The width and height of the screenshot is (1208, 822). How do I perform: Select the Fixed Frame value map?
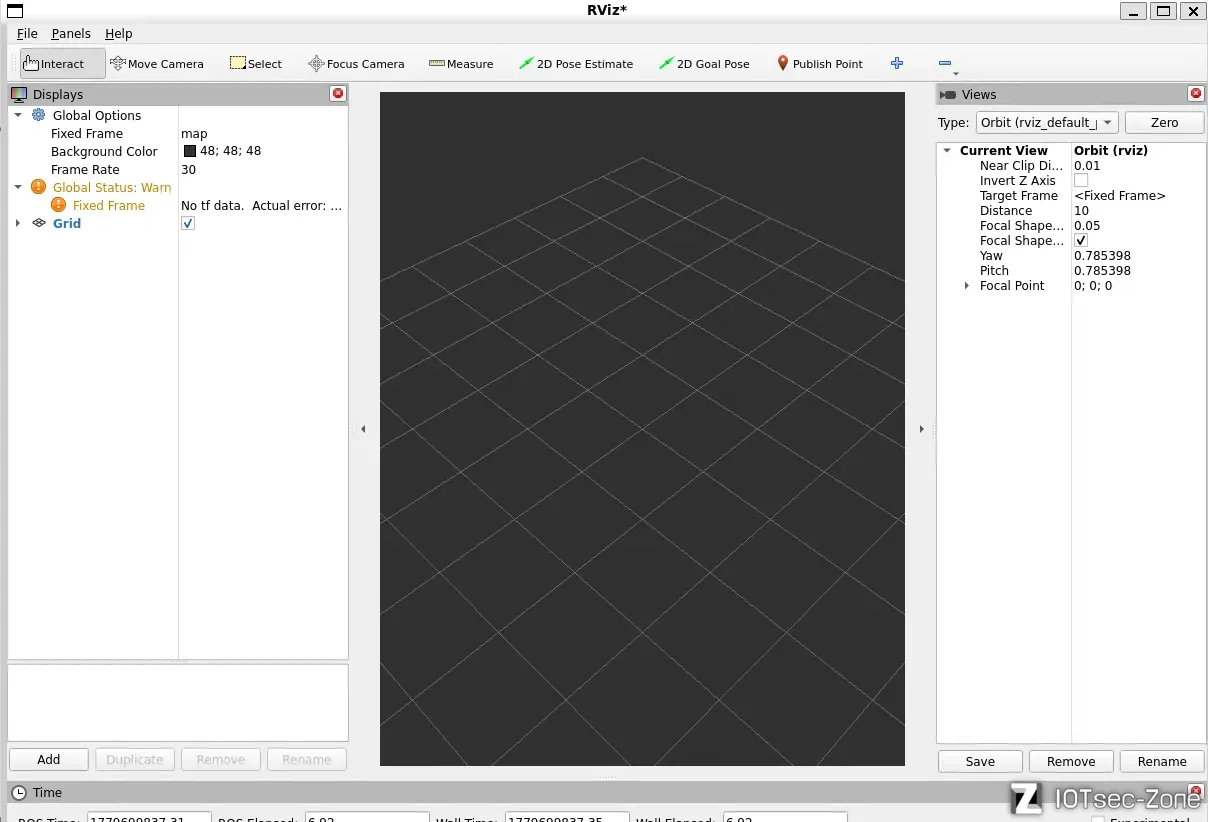coord(194,133)
